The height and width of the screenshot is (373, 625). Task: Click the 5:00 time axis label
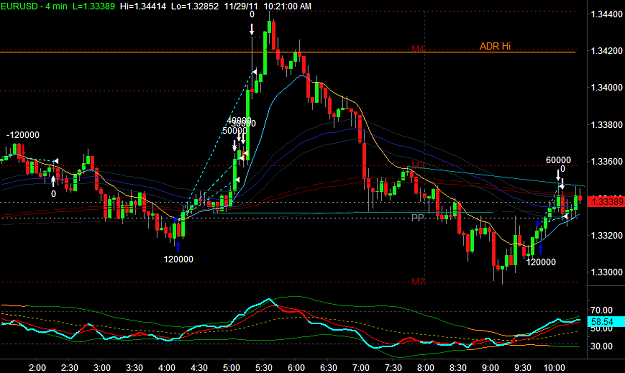pos(231,367)
